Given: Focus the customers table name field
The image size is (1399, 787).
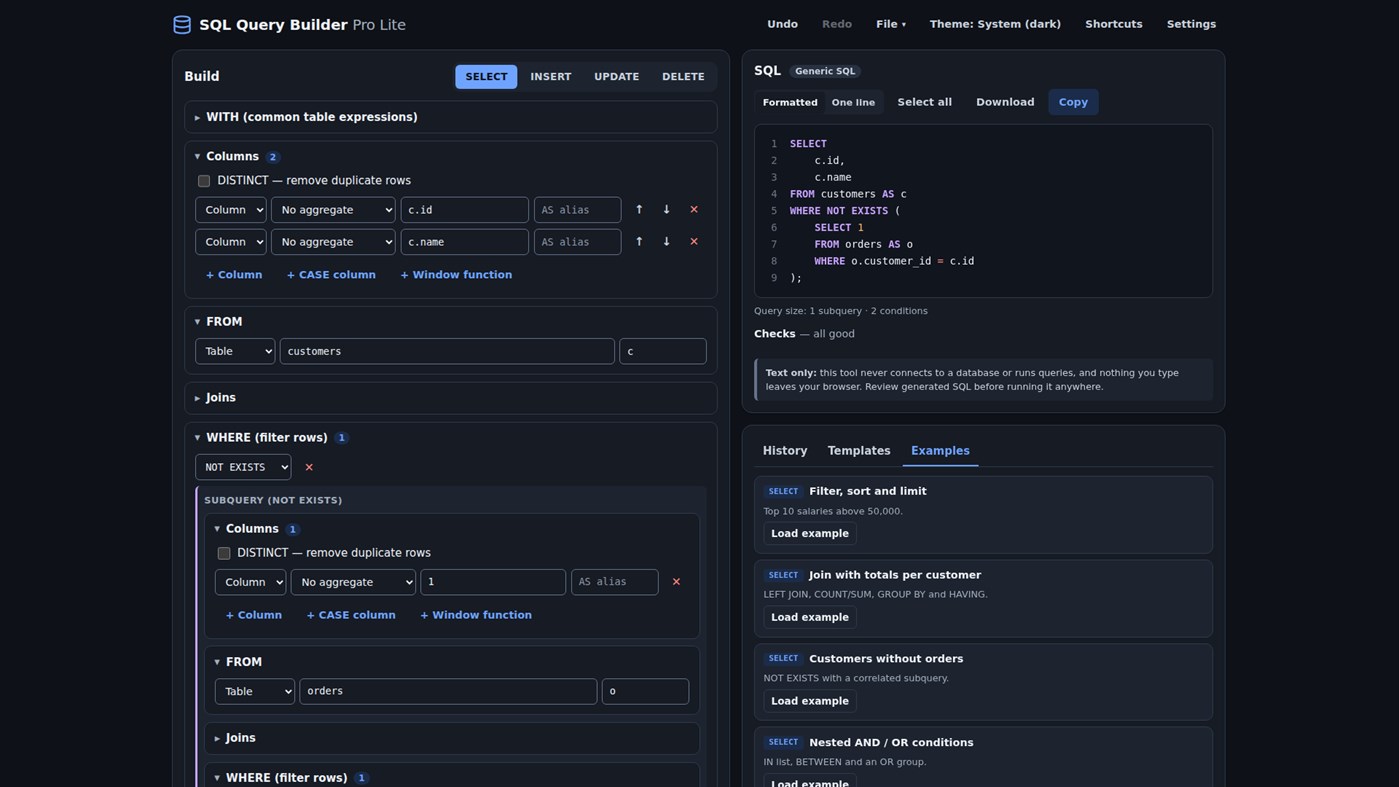Looking at the screenshot, I should pyautogui.click(x=447, y=351).
